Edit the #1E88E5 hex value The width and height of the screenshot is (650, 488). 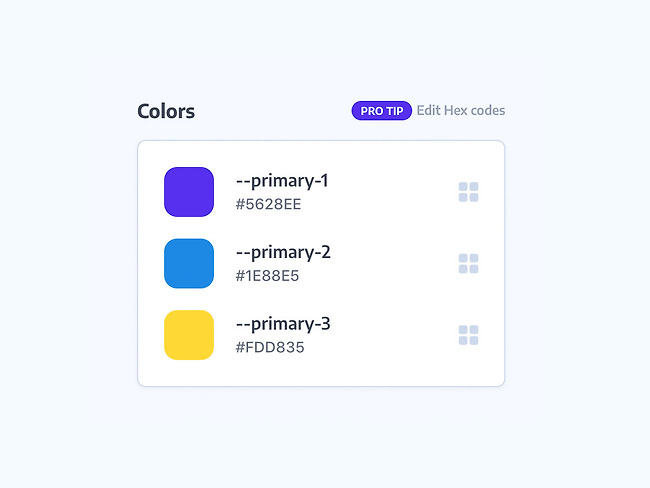point(267,276)
